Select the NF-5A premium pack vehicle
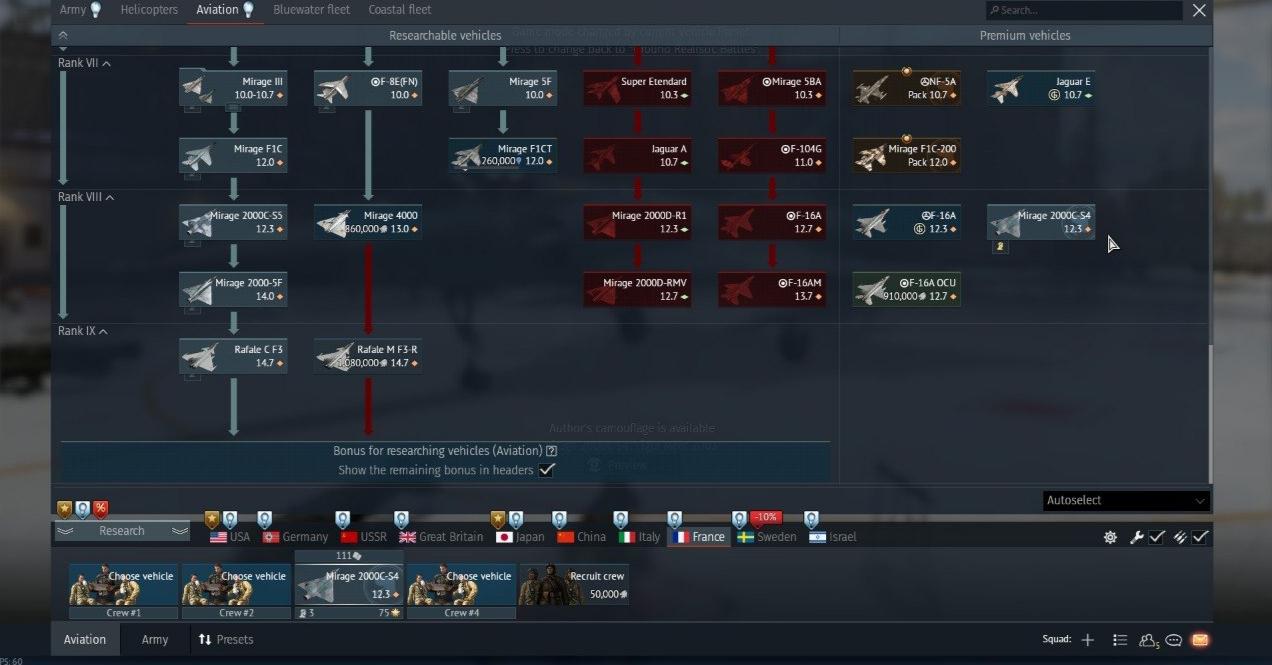 [907, 88]
